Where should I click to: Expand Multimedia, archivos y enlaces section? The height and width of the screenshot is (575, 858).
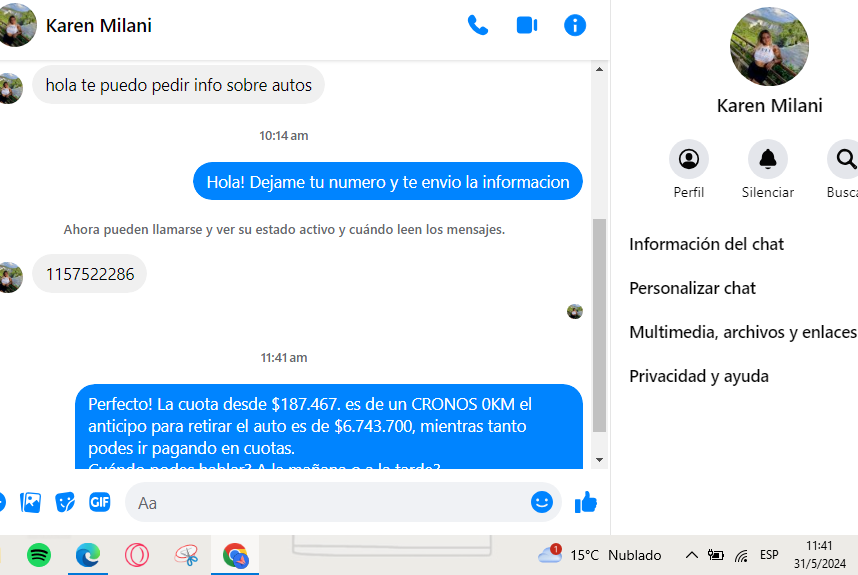coord(744,332)
